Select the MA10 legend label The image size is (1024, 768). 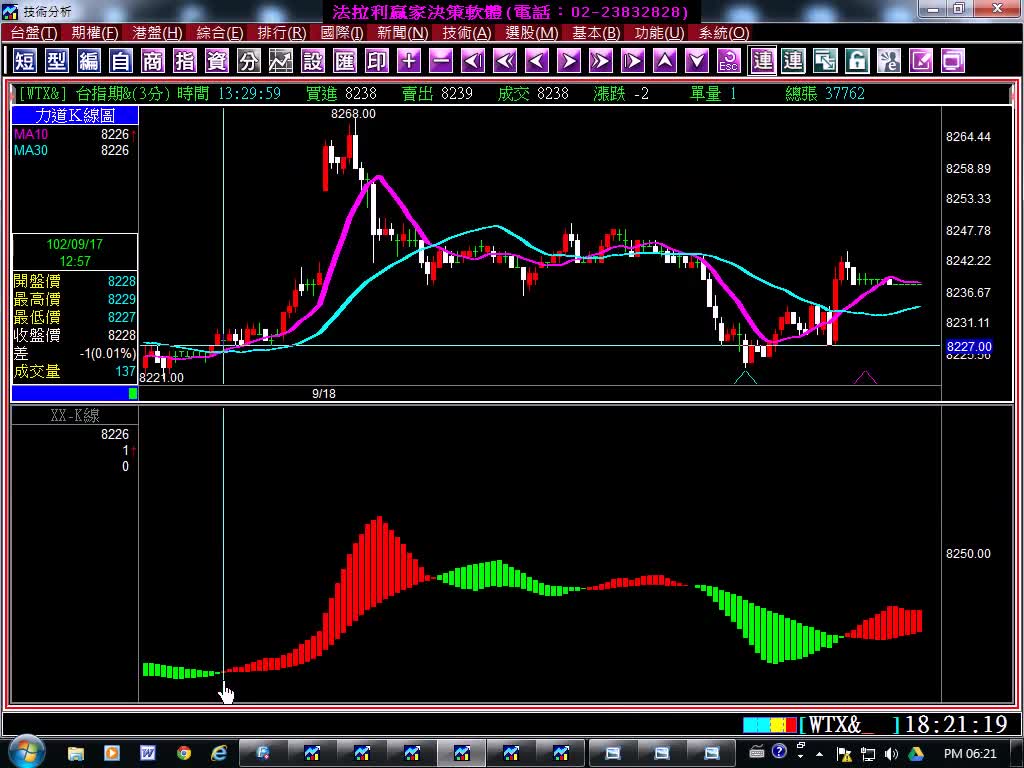point(31,135)
